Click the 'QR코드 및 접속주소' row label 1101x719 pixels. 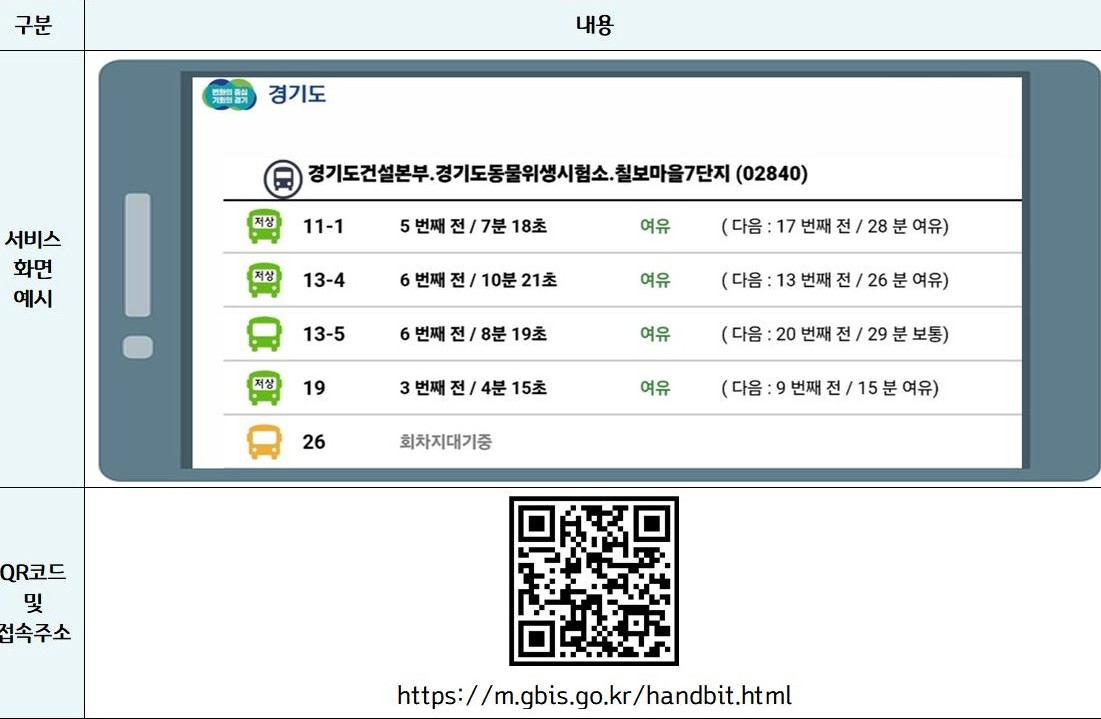[x=33, y=602]
